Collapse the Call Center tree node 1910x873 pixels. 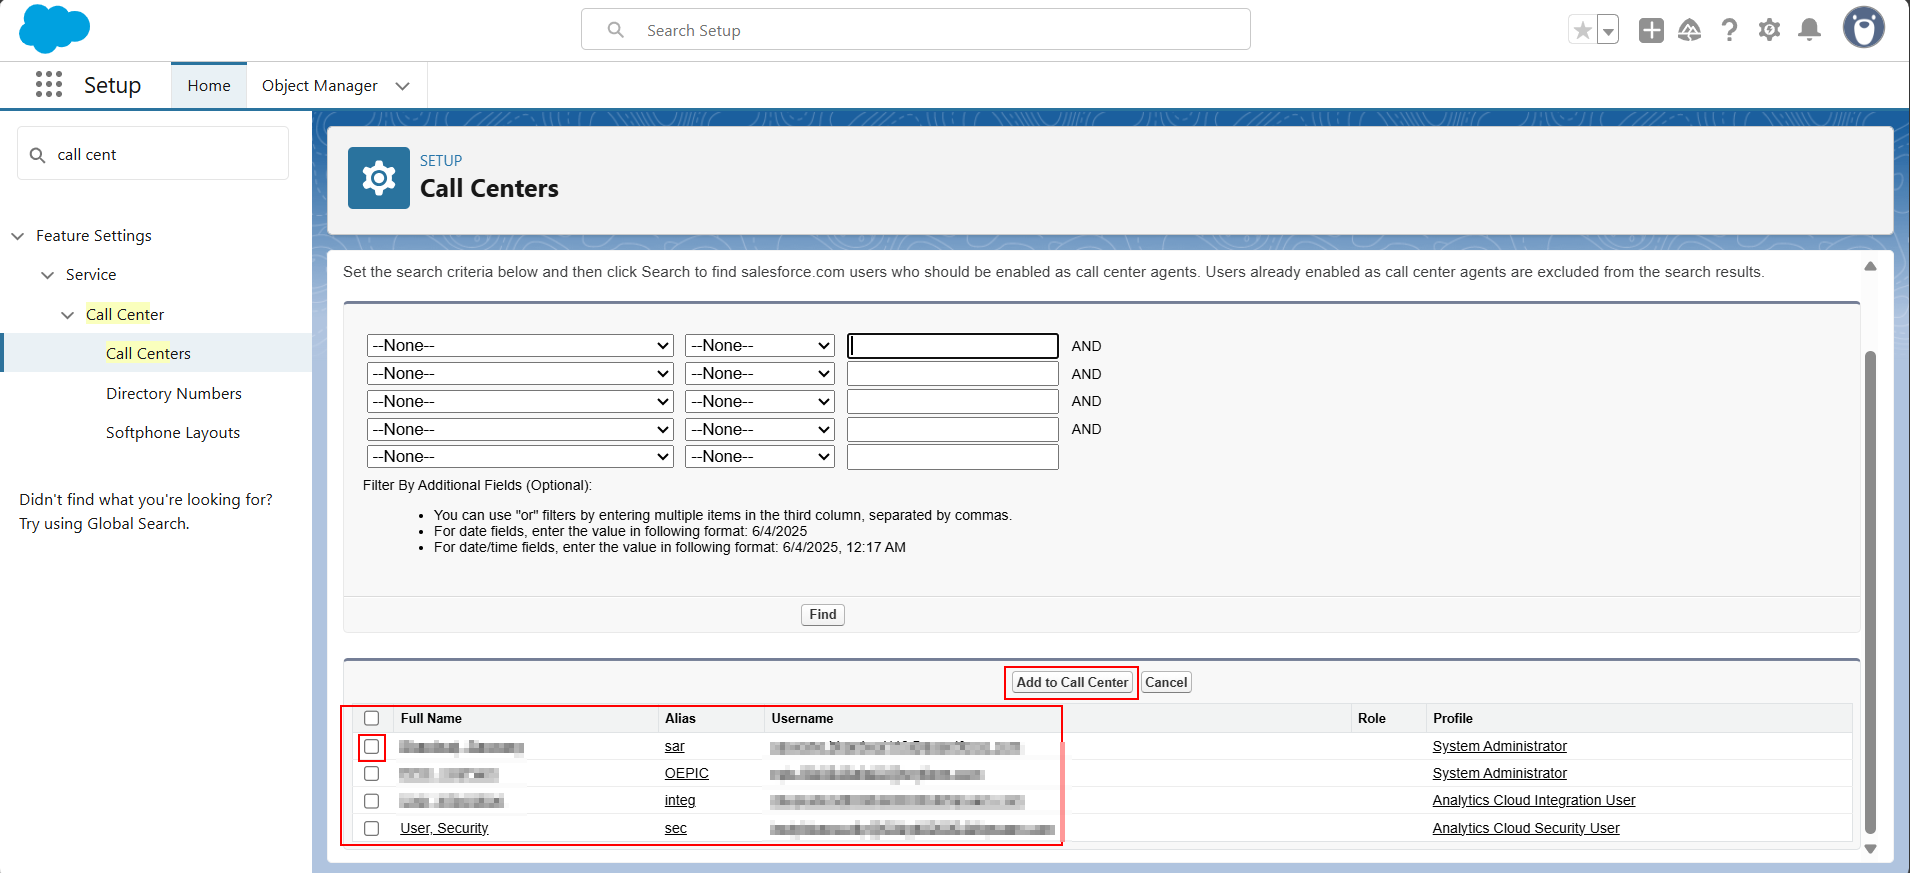tap(67, 315)
